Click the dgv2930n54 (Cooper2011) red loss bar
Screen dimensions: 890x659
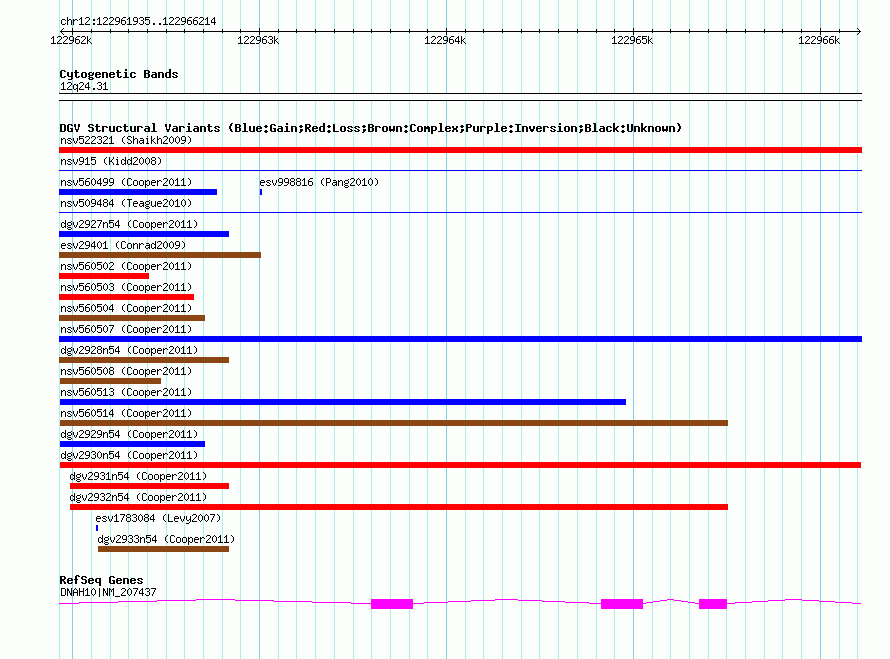[x=460, y=465]
